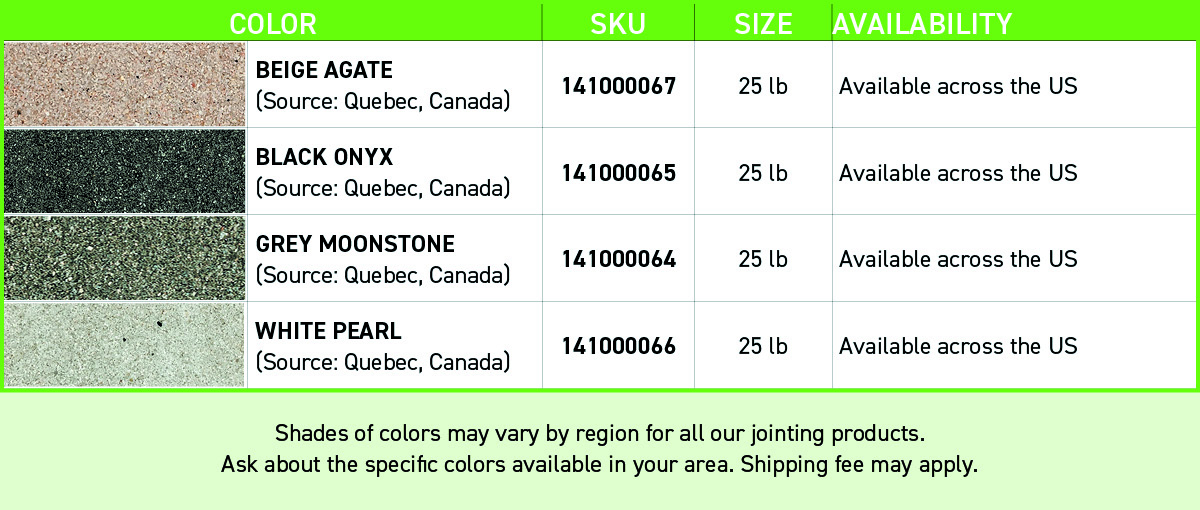The image size is (1200, 510).
Task: Click SKU number 141000065
Action: coord(618,173)
